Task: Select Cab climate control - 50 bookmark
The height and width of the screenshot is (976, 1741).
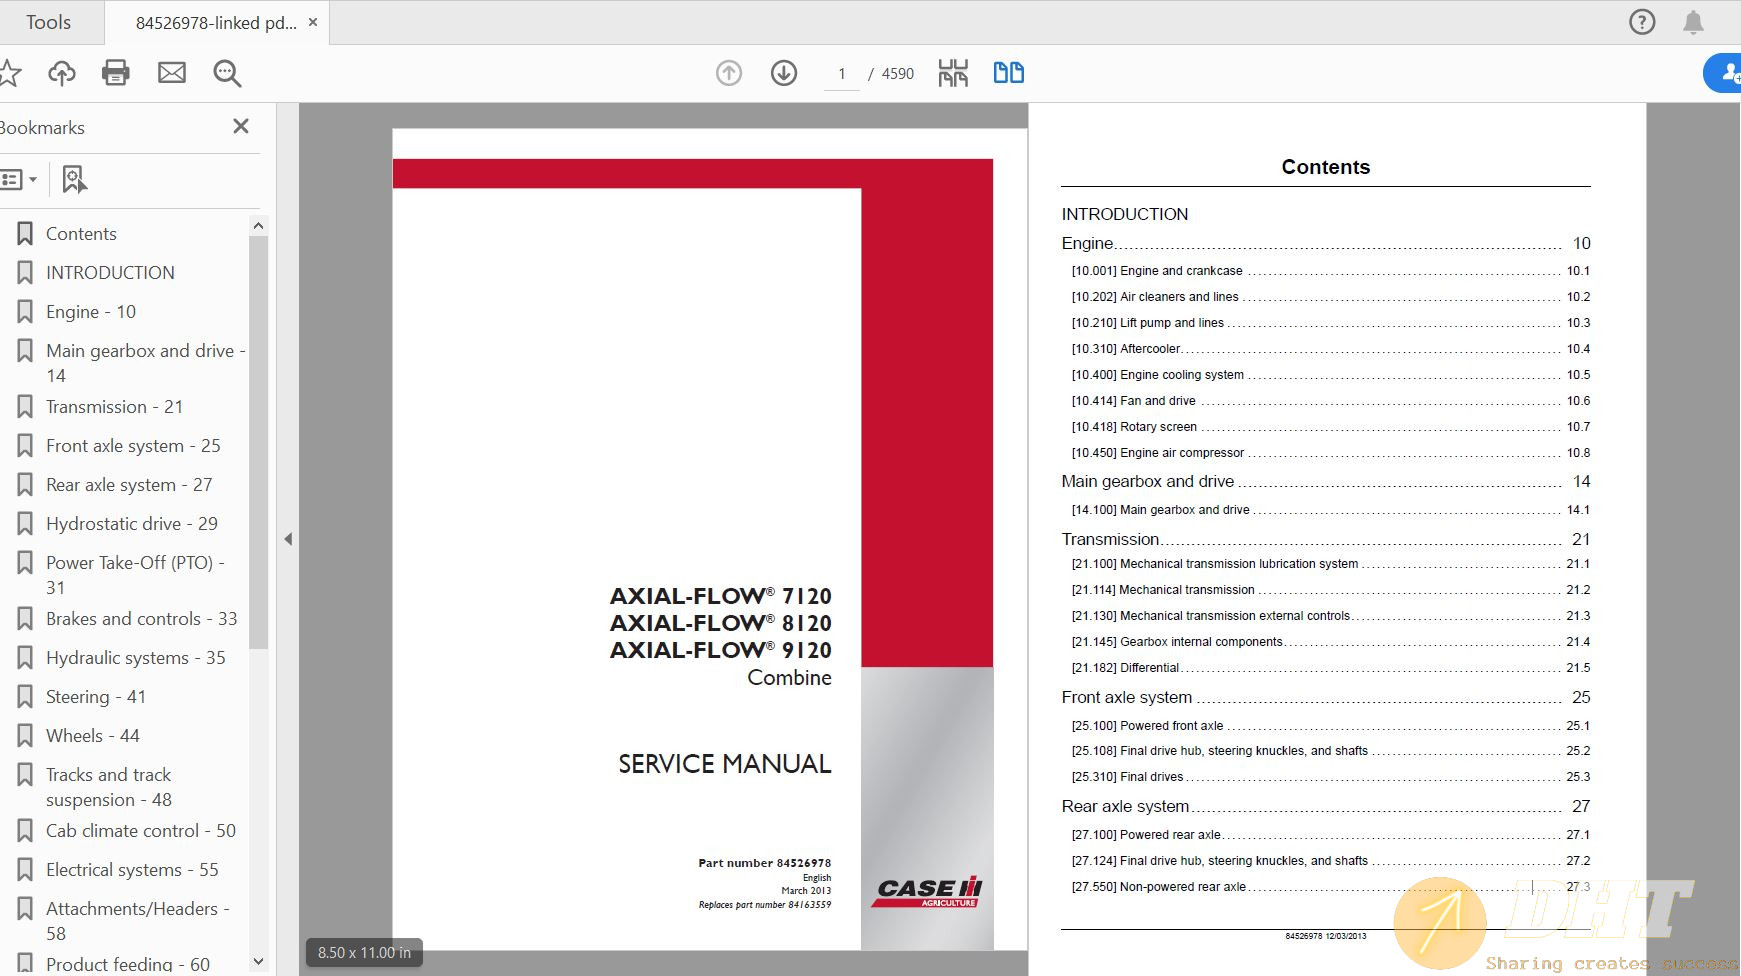Action: (141, 830)
